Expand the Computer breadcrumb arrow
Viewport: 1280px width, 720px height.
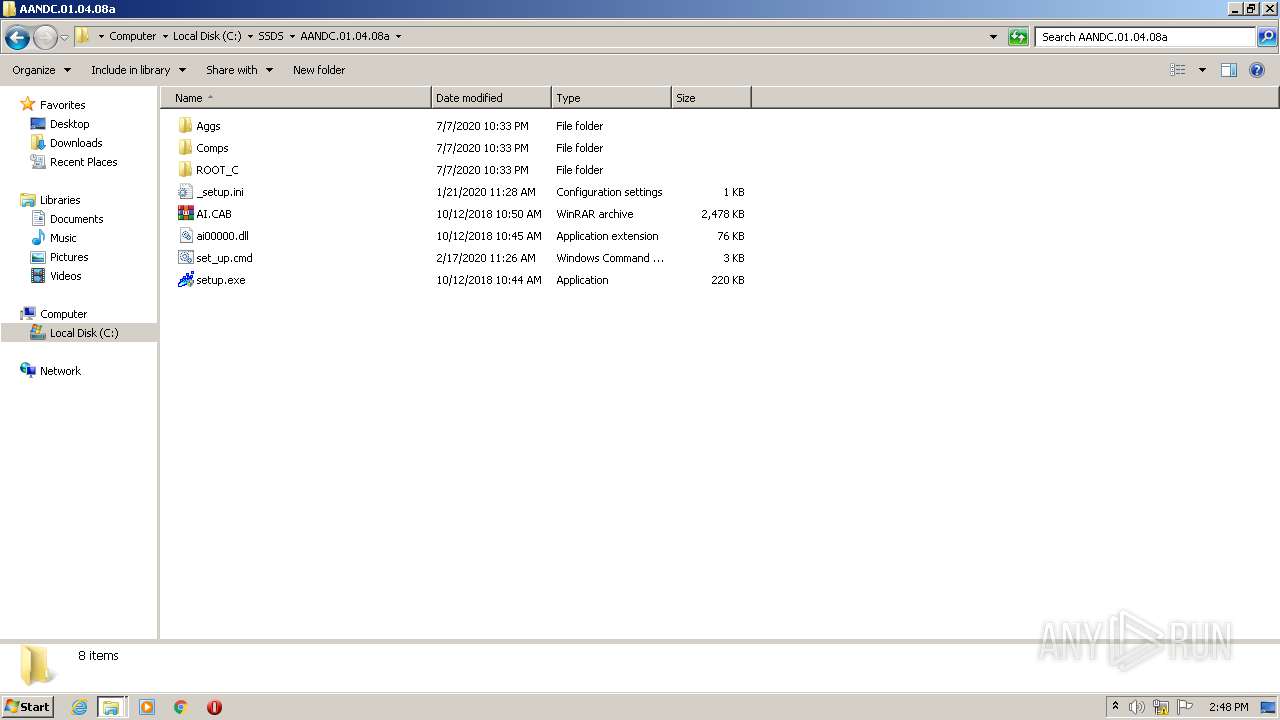pos(165,36)
